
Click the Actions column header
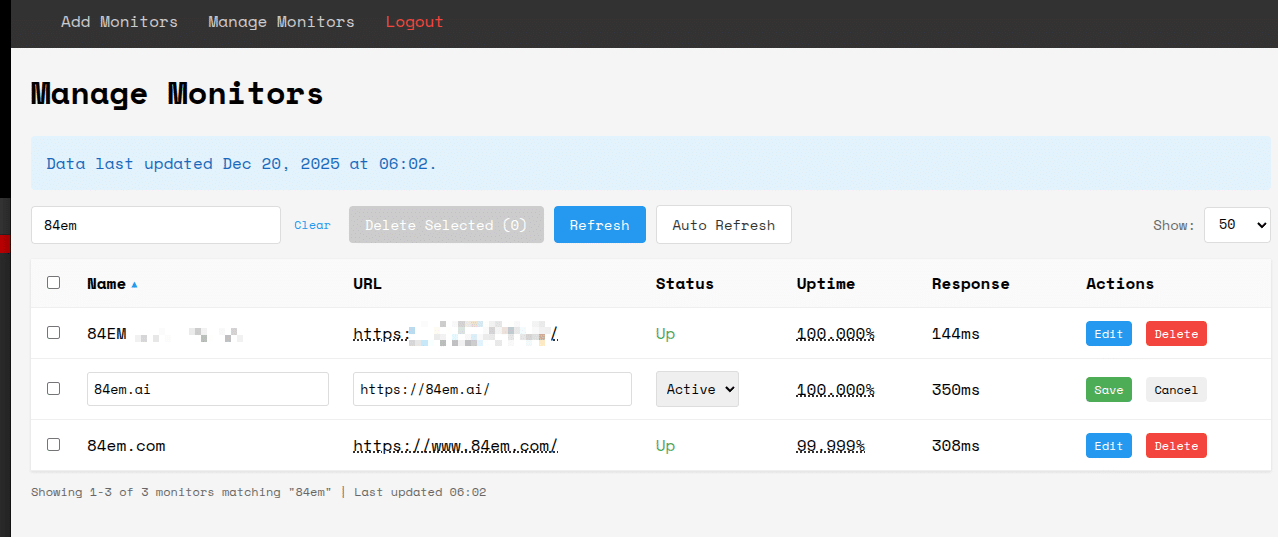click(1120, 283)
